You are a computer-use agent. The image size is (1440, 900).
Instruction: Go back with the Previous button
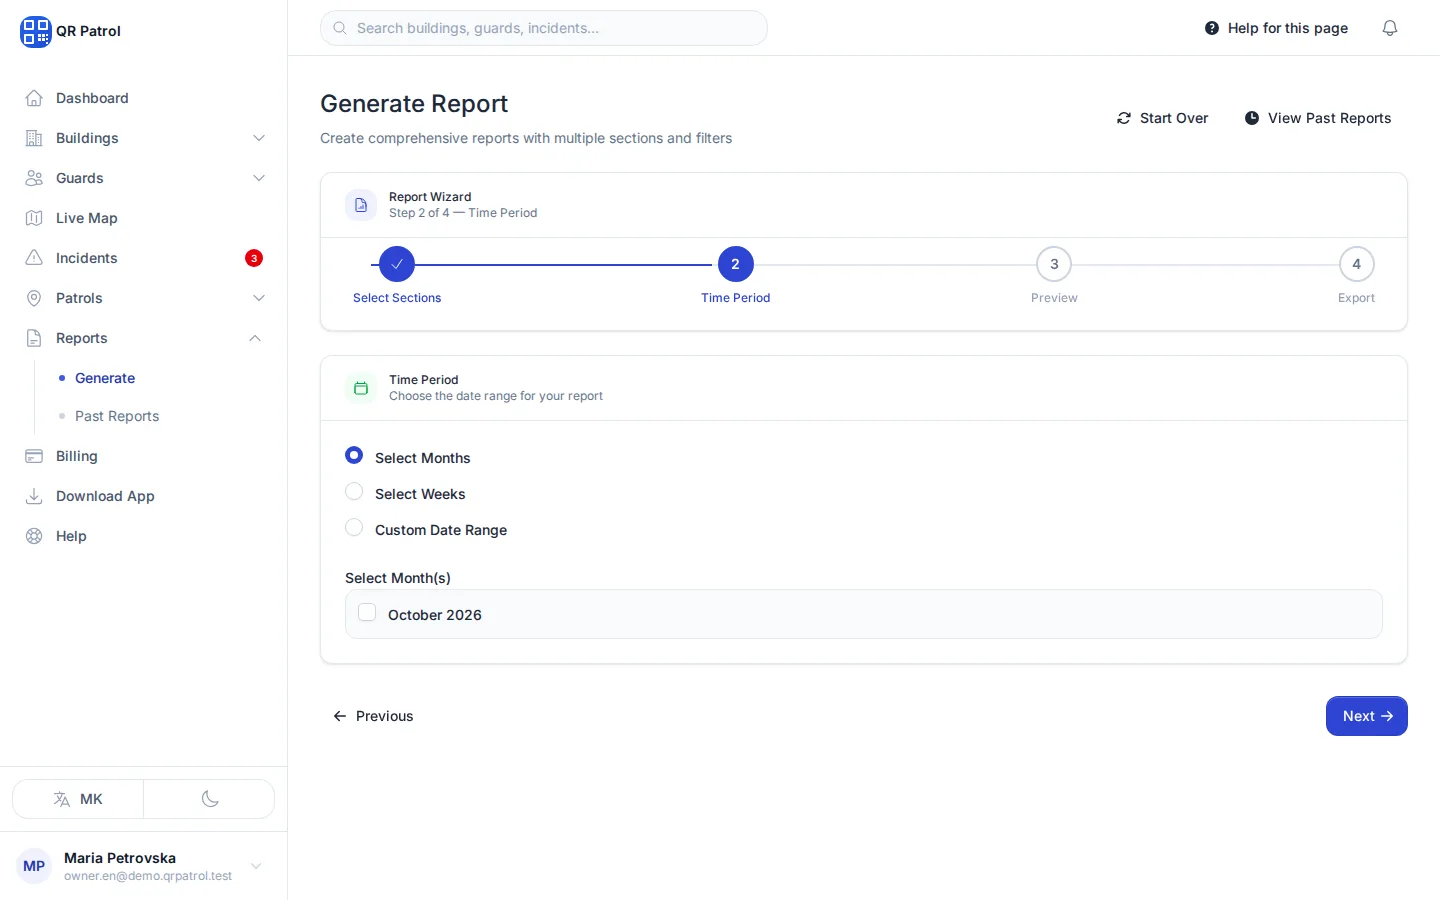(x=373, y=716)
